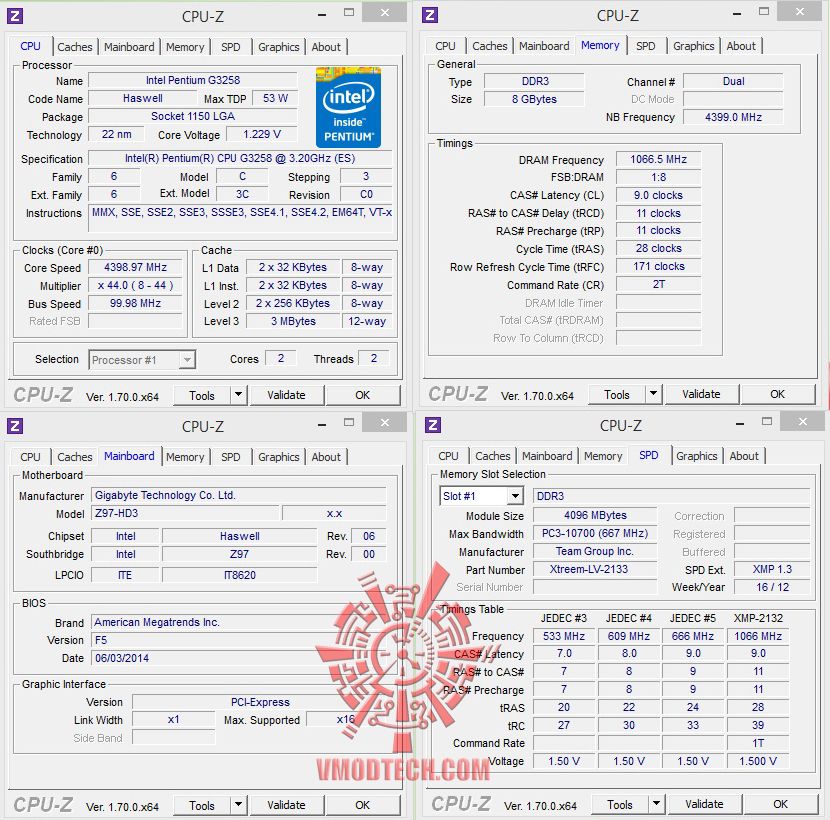This screenshot has width=830, height=820.
Task: Close the SPD tab CPU-Z window
Action: click(803, 421)
